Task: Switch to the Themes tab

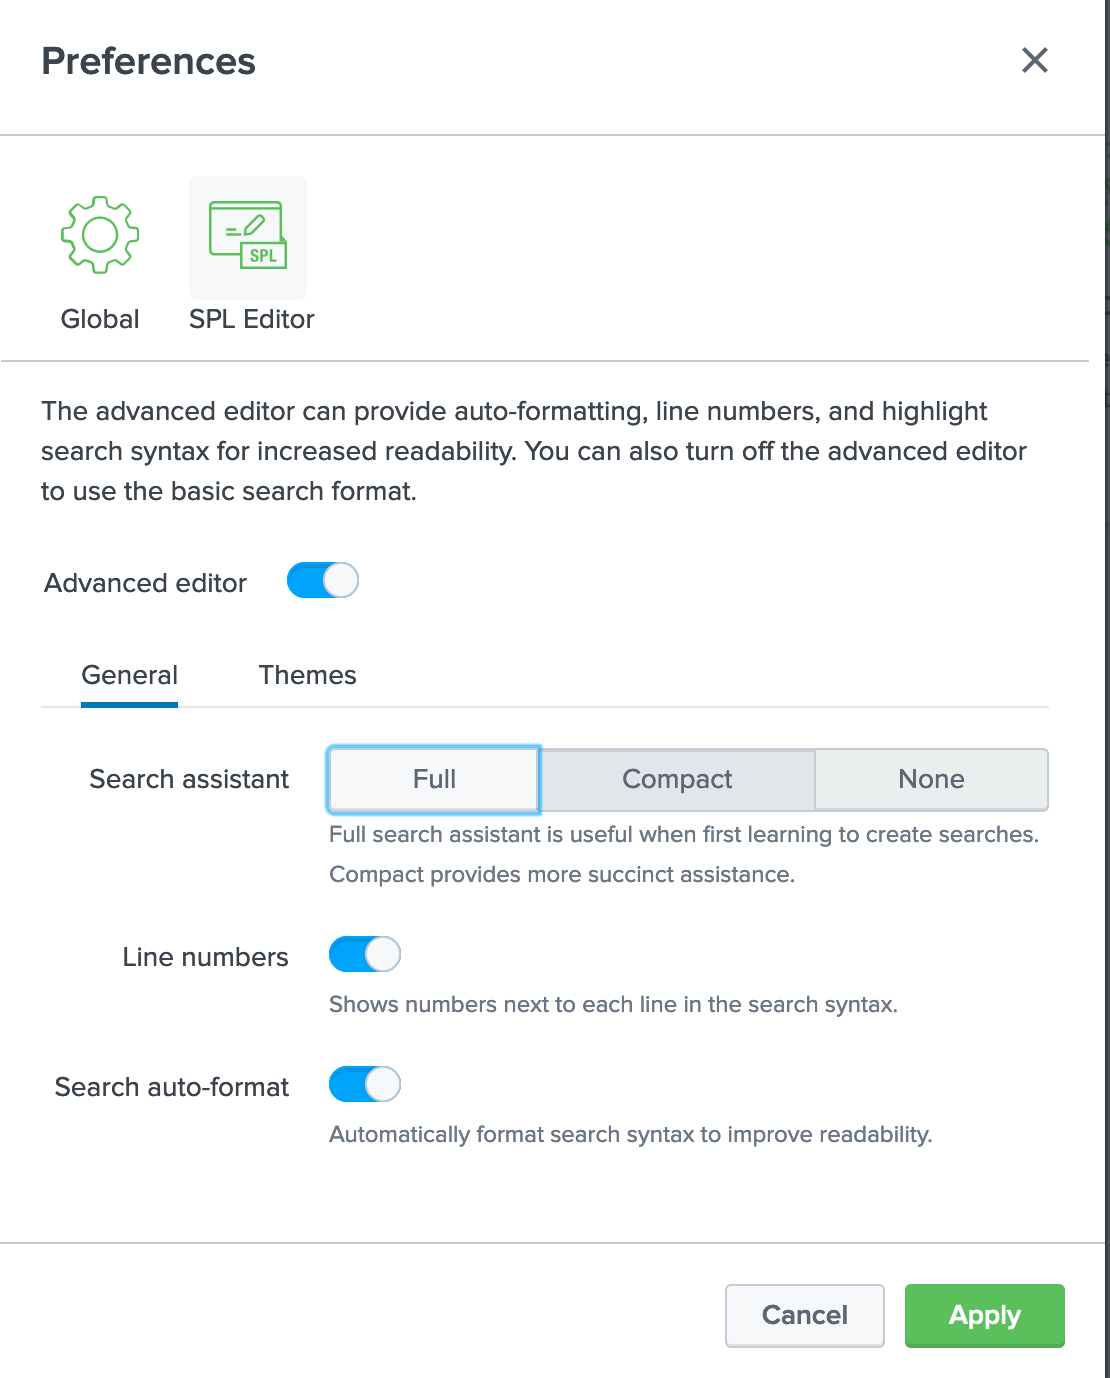Action: coord(307,675)
